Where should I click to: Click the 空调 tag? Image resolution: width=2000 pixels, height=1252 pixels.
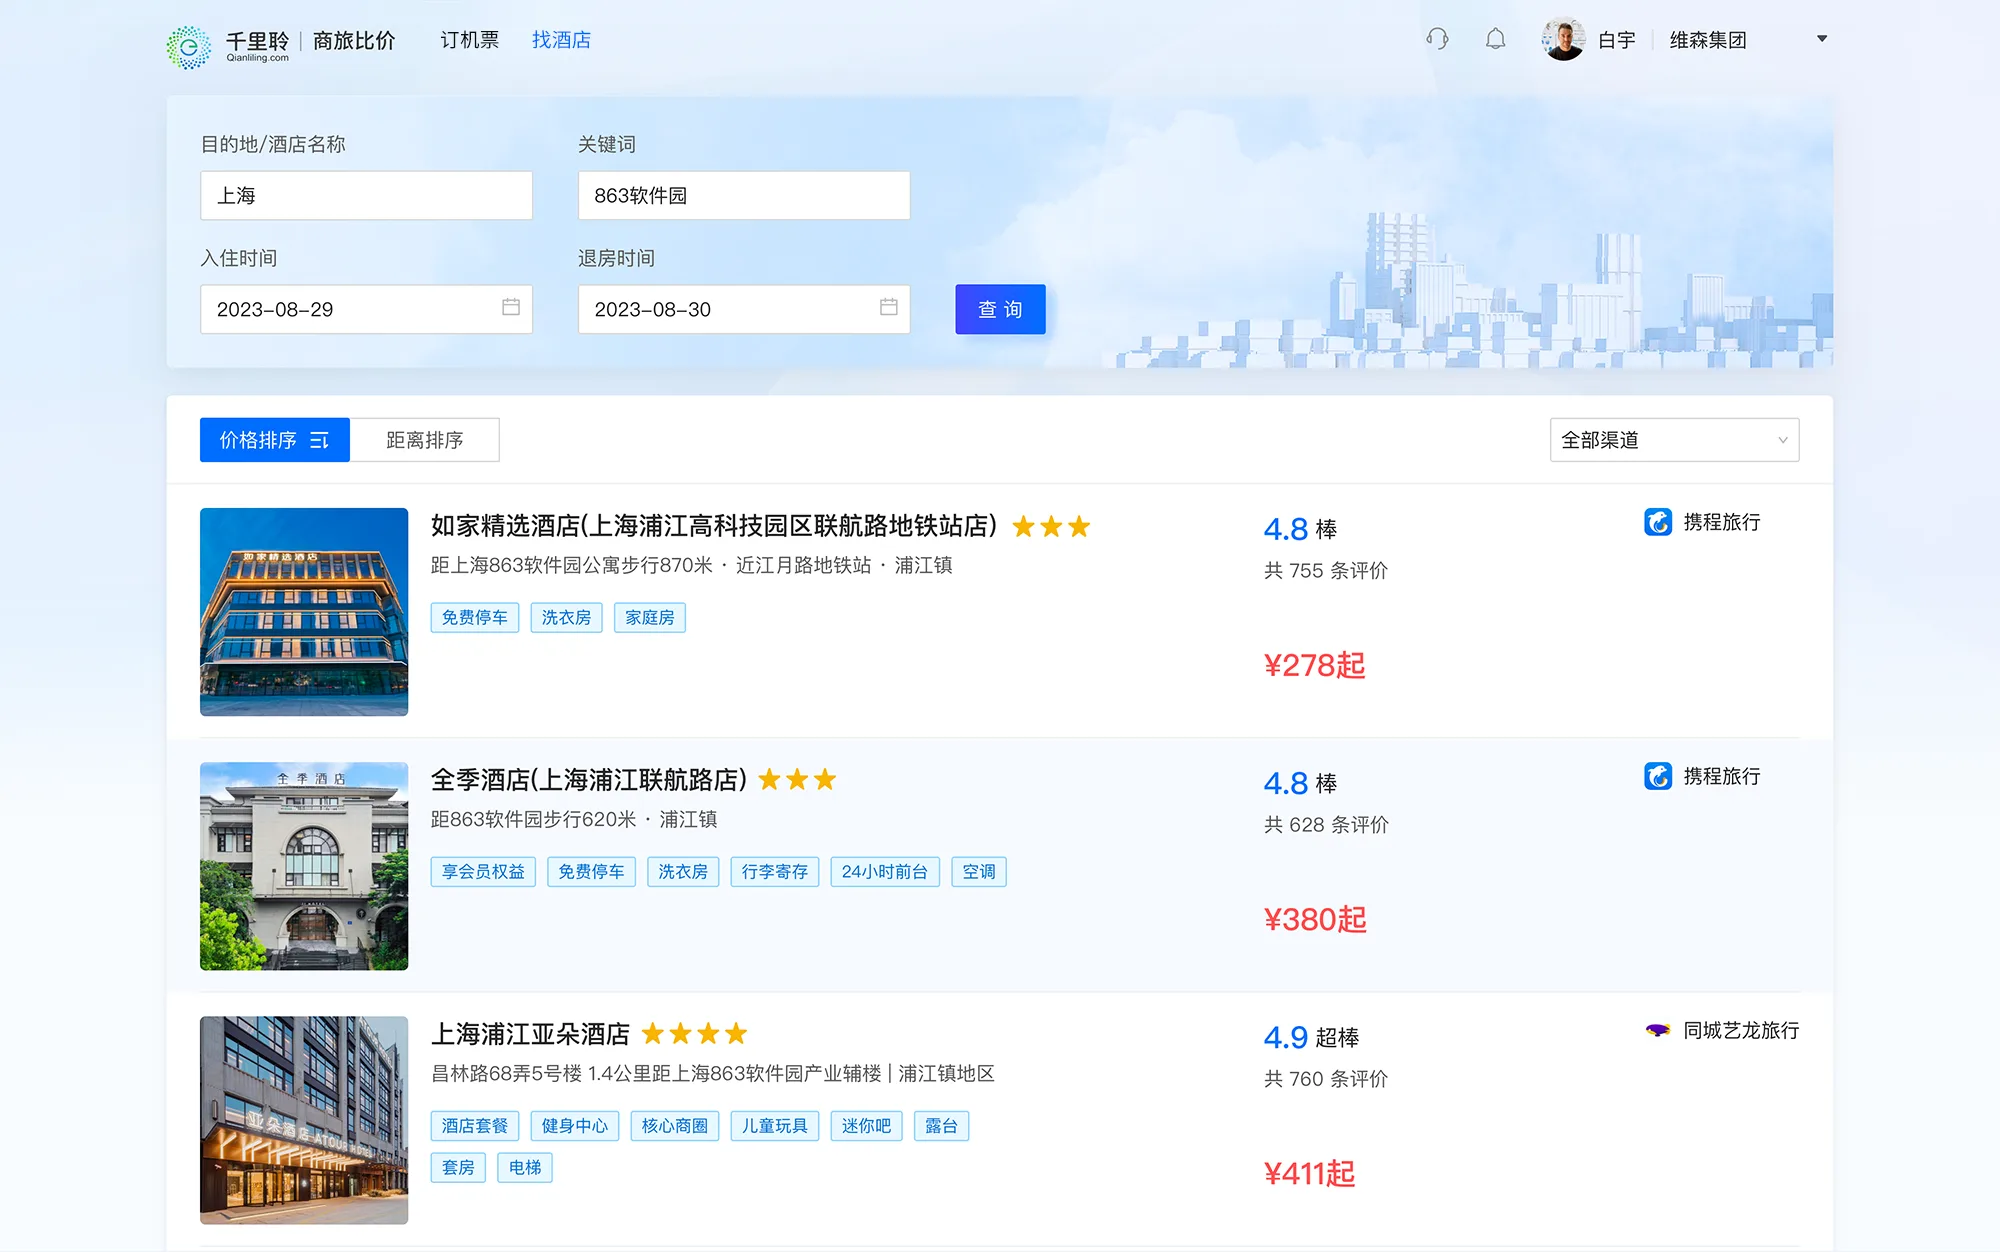pyautogui.click(x=979, y=872)
